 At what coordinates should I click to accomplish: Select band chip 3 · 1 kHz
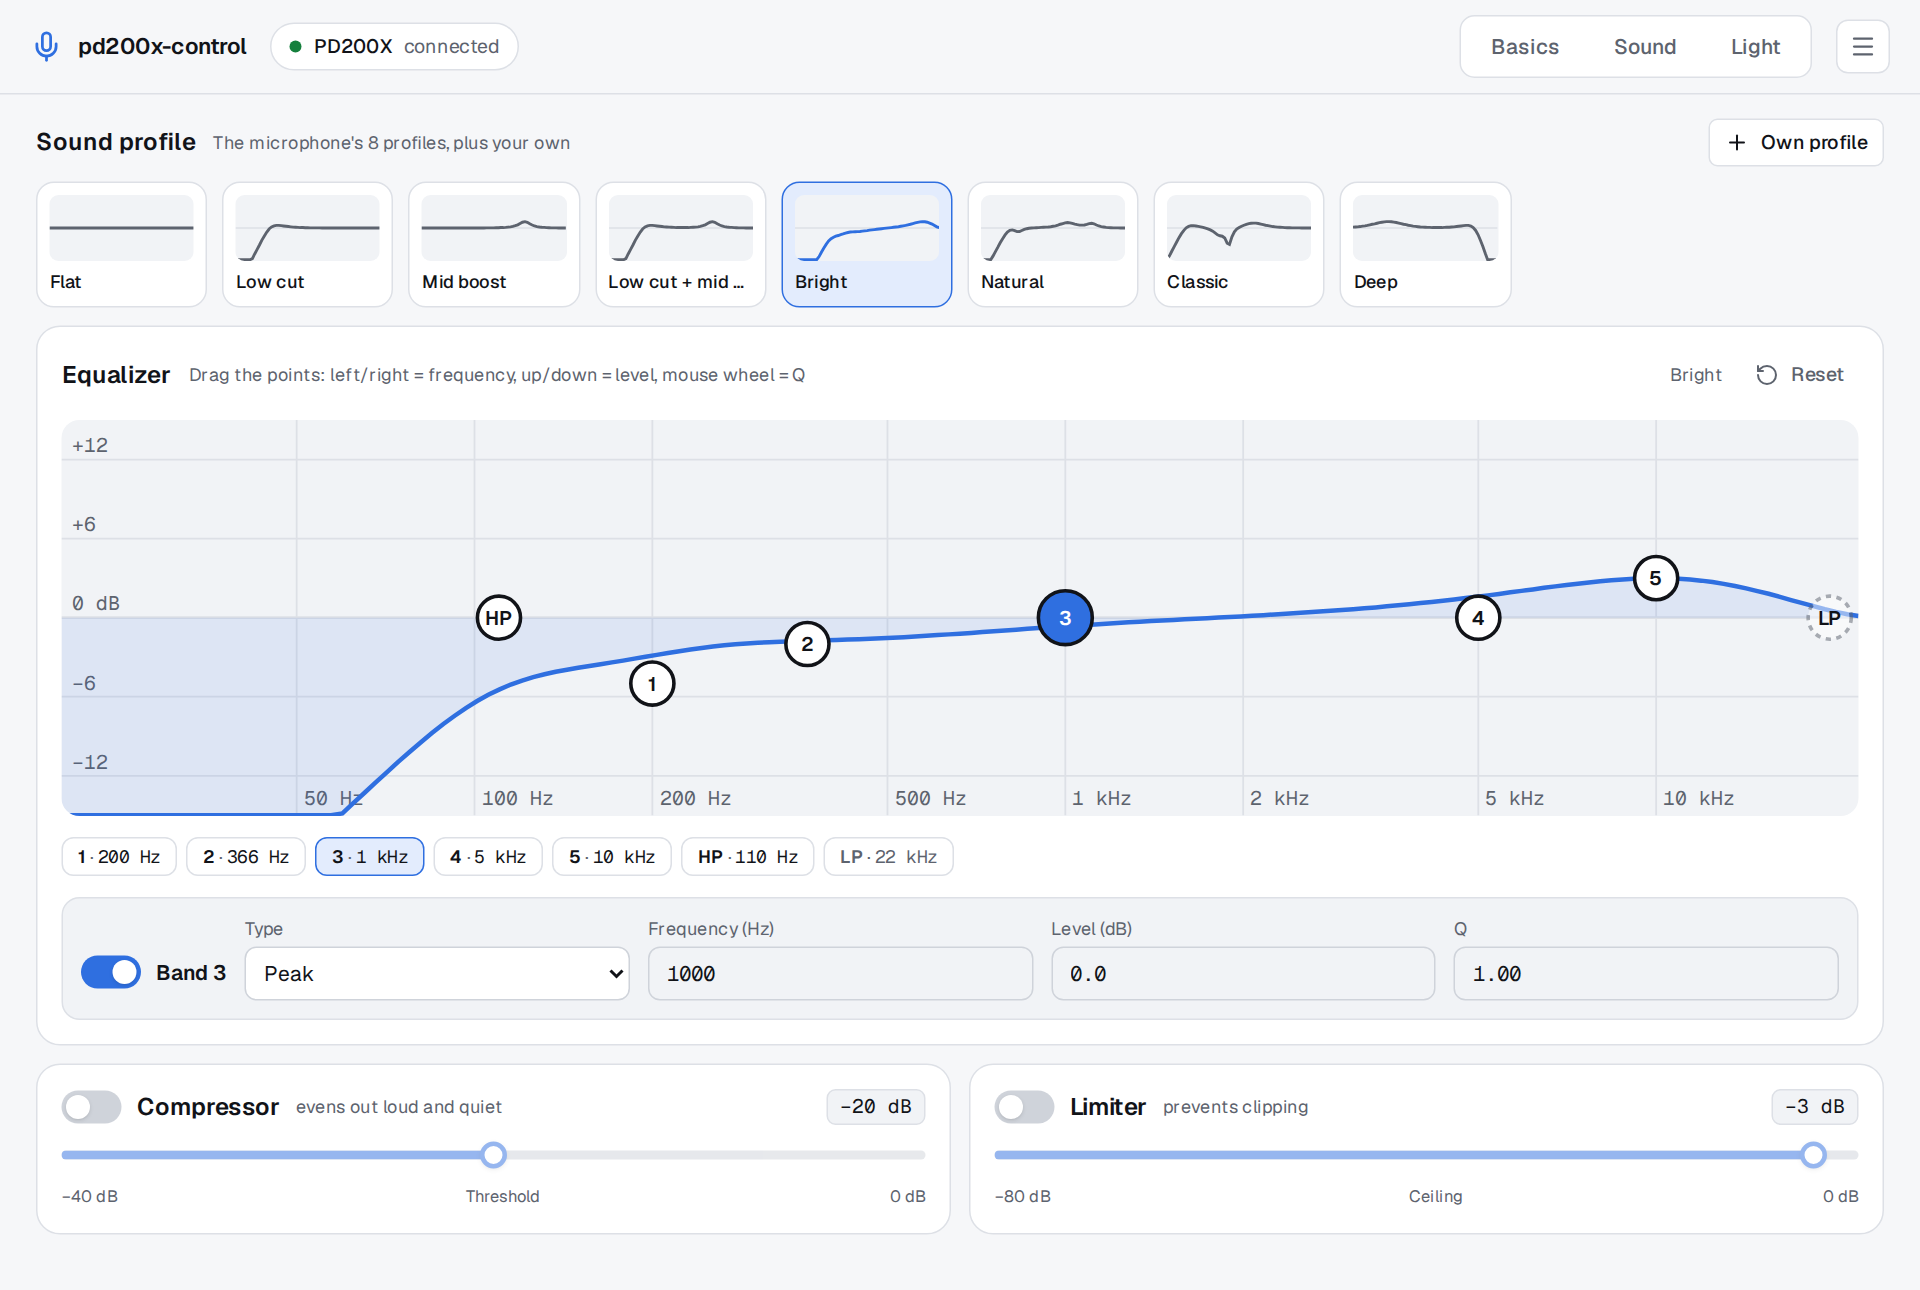[370, 857]
